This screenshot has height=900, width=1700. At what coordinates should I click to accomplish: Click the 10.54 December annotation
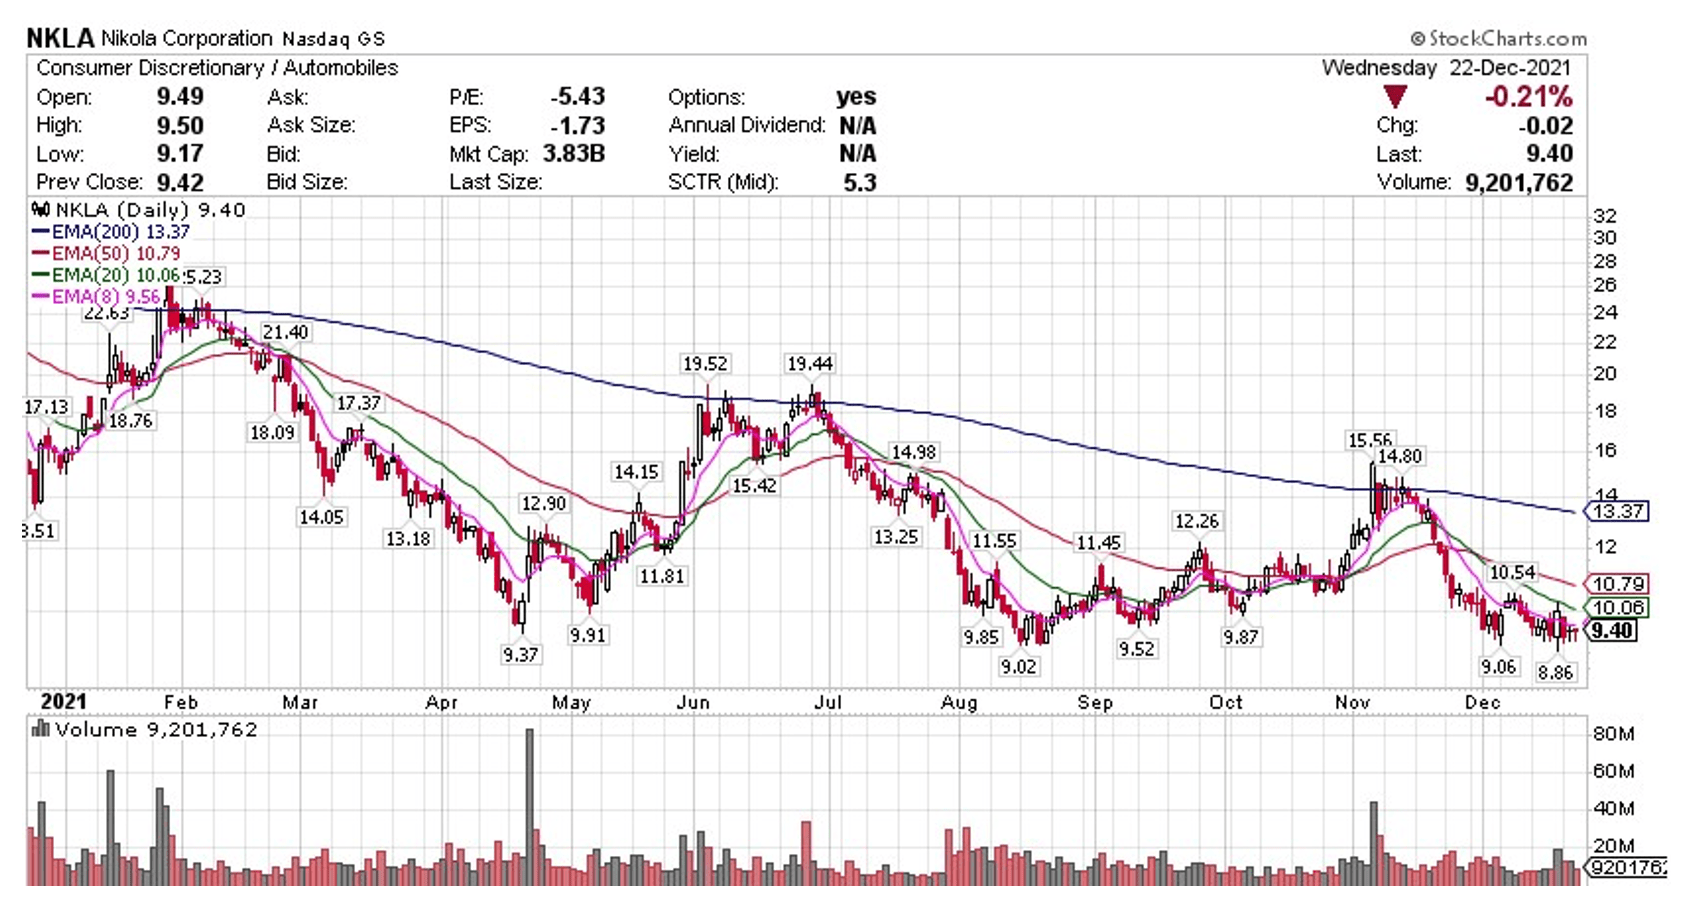(x=1512, y=573)
